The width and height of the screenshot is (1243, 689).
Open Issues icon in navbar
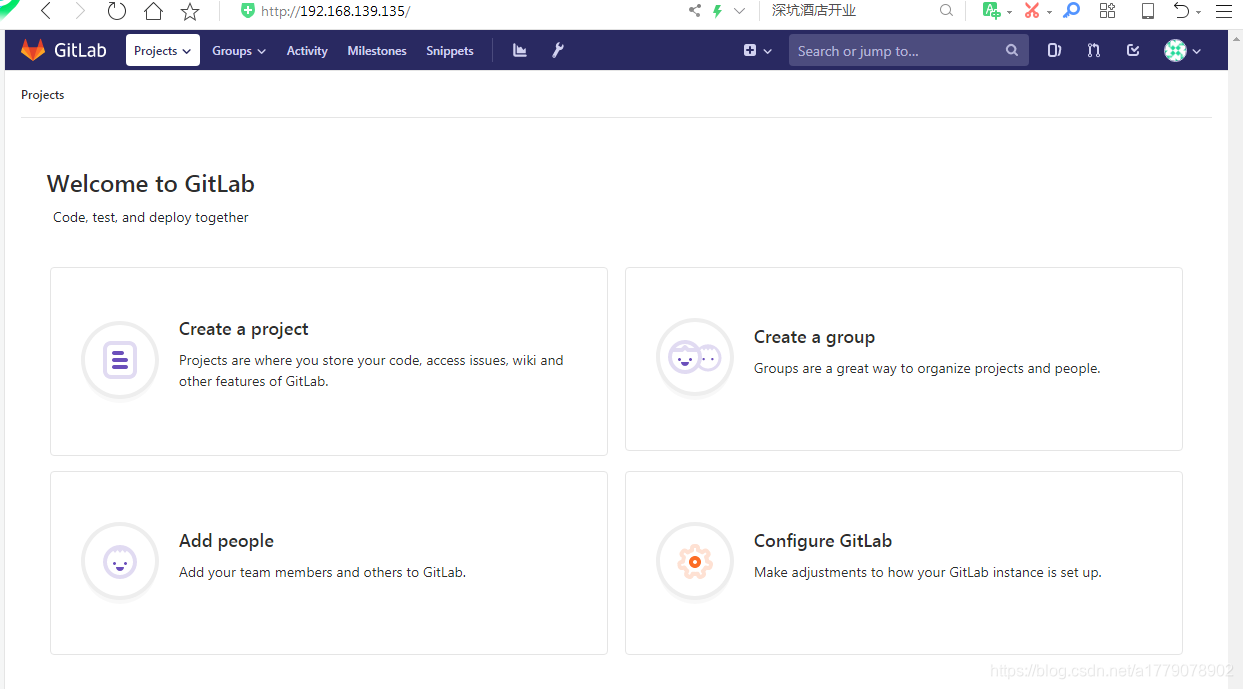point(1054,50)
